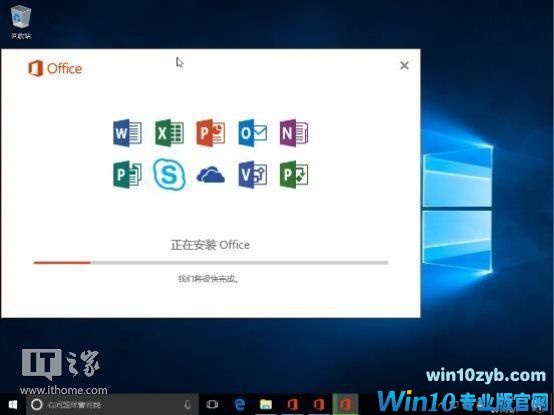Click the "正在安装 Office" status text
This screenshot has width=554, height=415.
210,245
